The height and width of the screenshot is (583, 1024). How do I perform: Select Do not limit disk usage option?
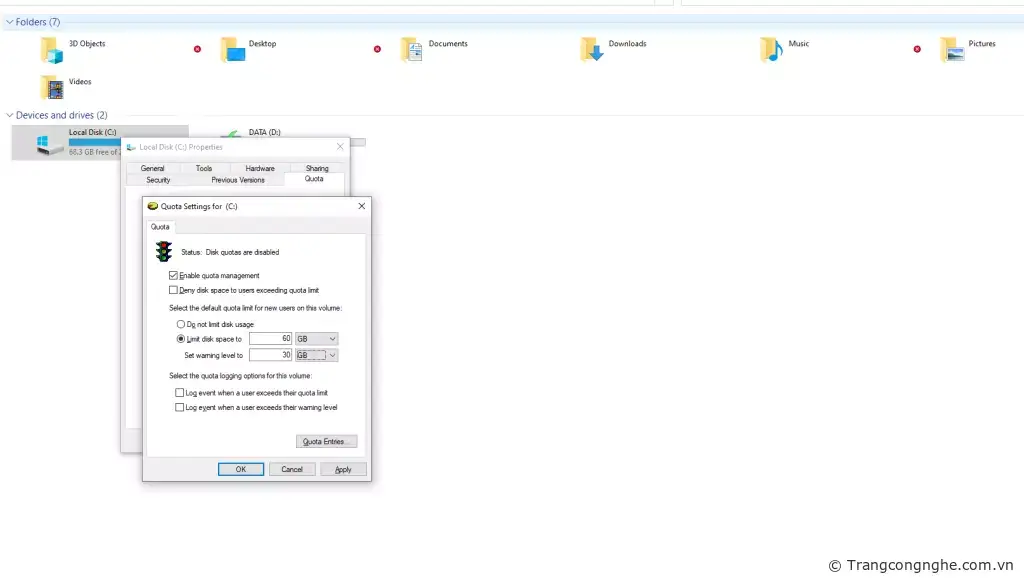pos(181,324)
